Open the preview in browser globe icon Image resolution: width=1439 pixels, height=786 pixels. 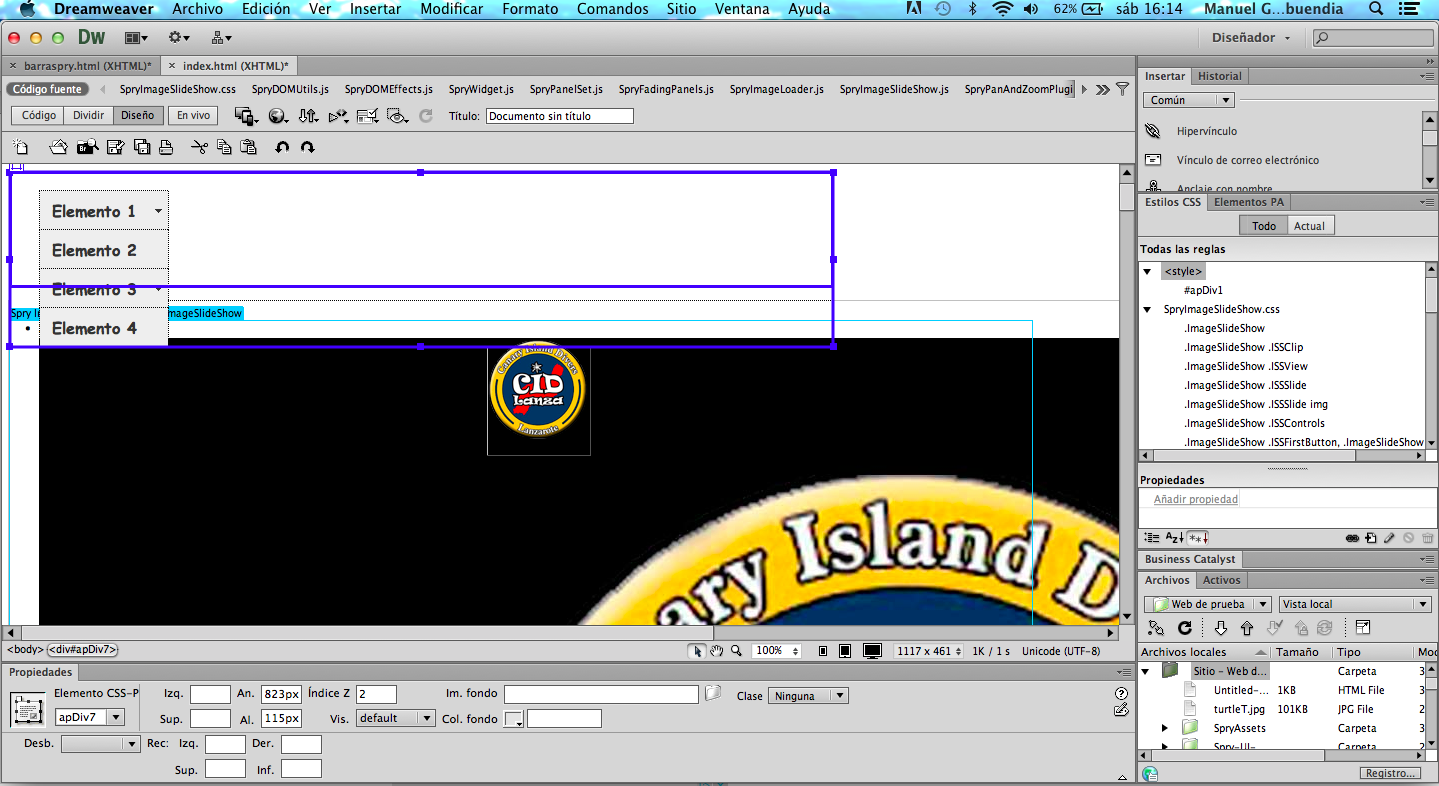pos(277,116)
